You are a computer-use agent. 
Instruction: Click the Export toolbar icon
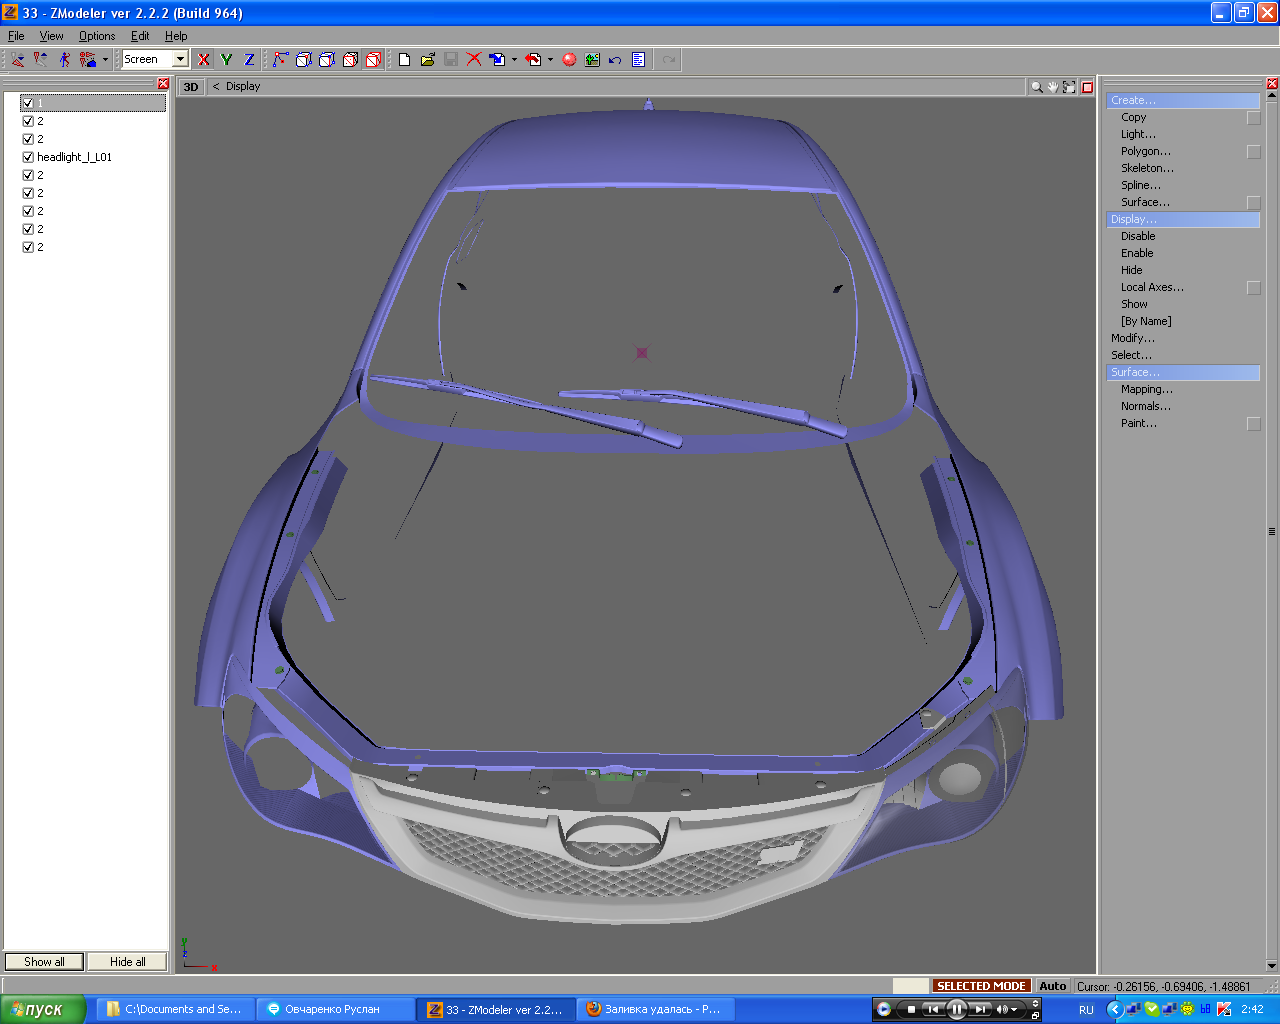(533, 60)
